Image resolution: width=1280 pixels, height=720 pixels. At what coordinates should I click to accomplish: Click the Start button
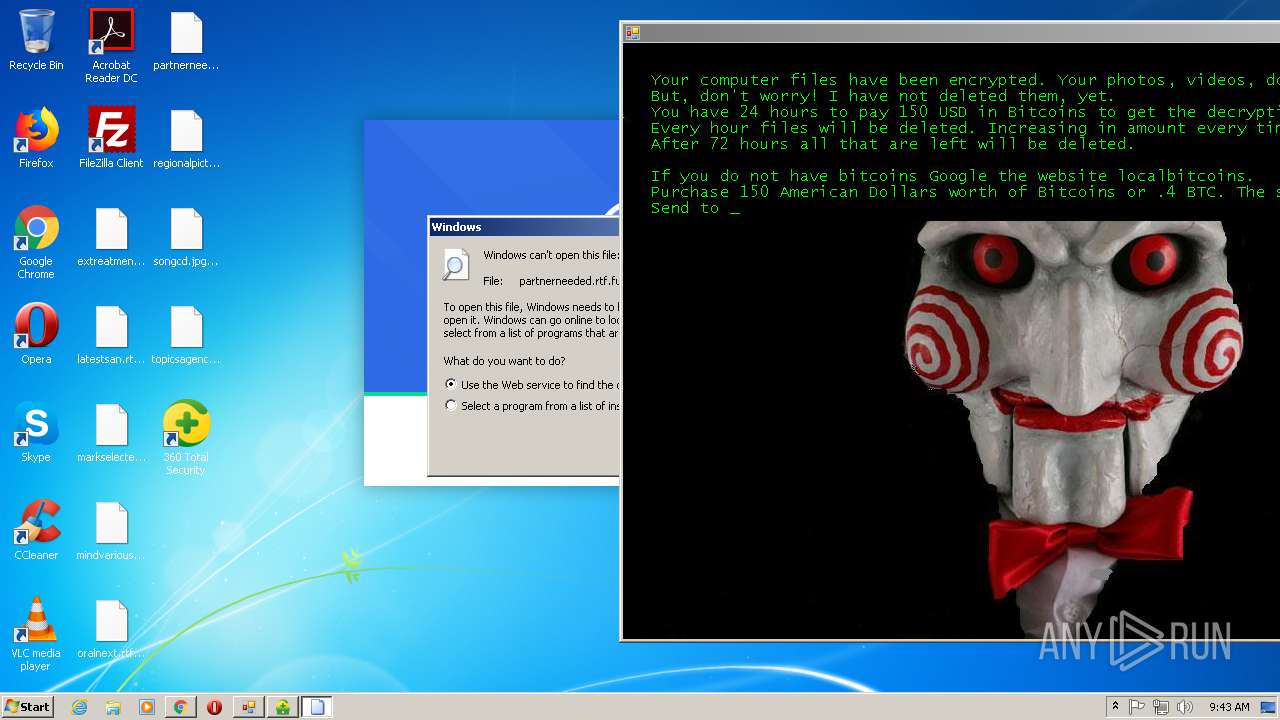(x=28, y=707)
